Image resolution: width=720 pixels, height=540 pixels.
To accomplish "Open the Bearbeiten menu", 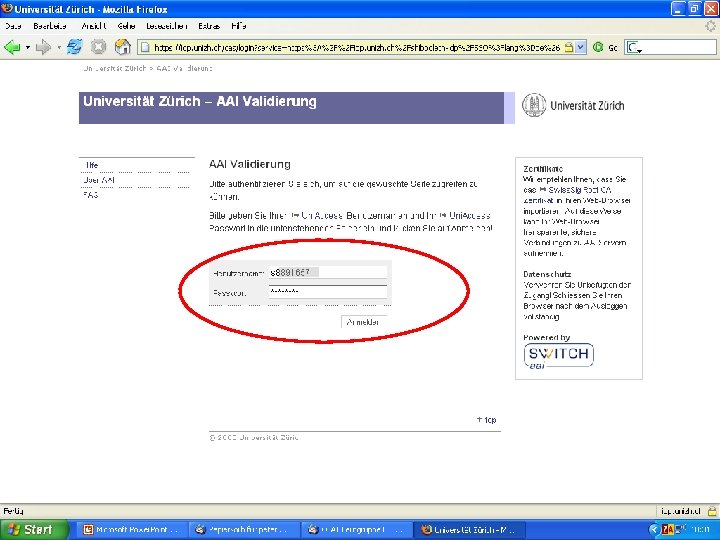I will 50,26.
